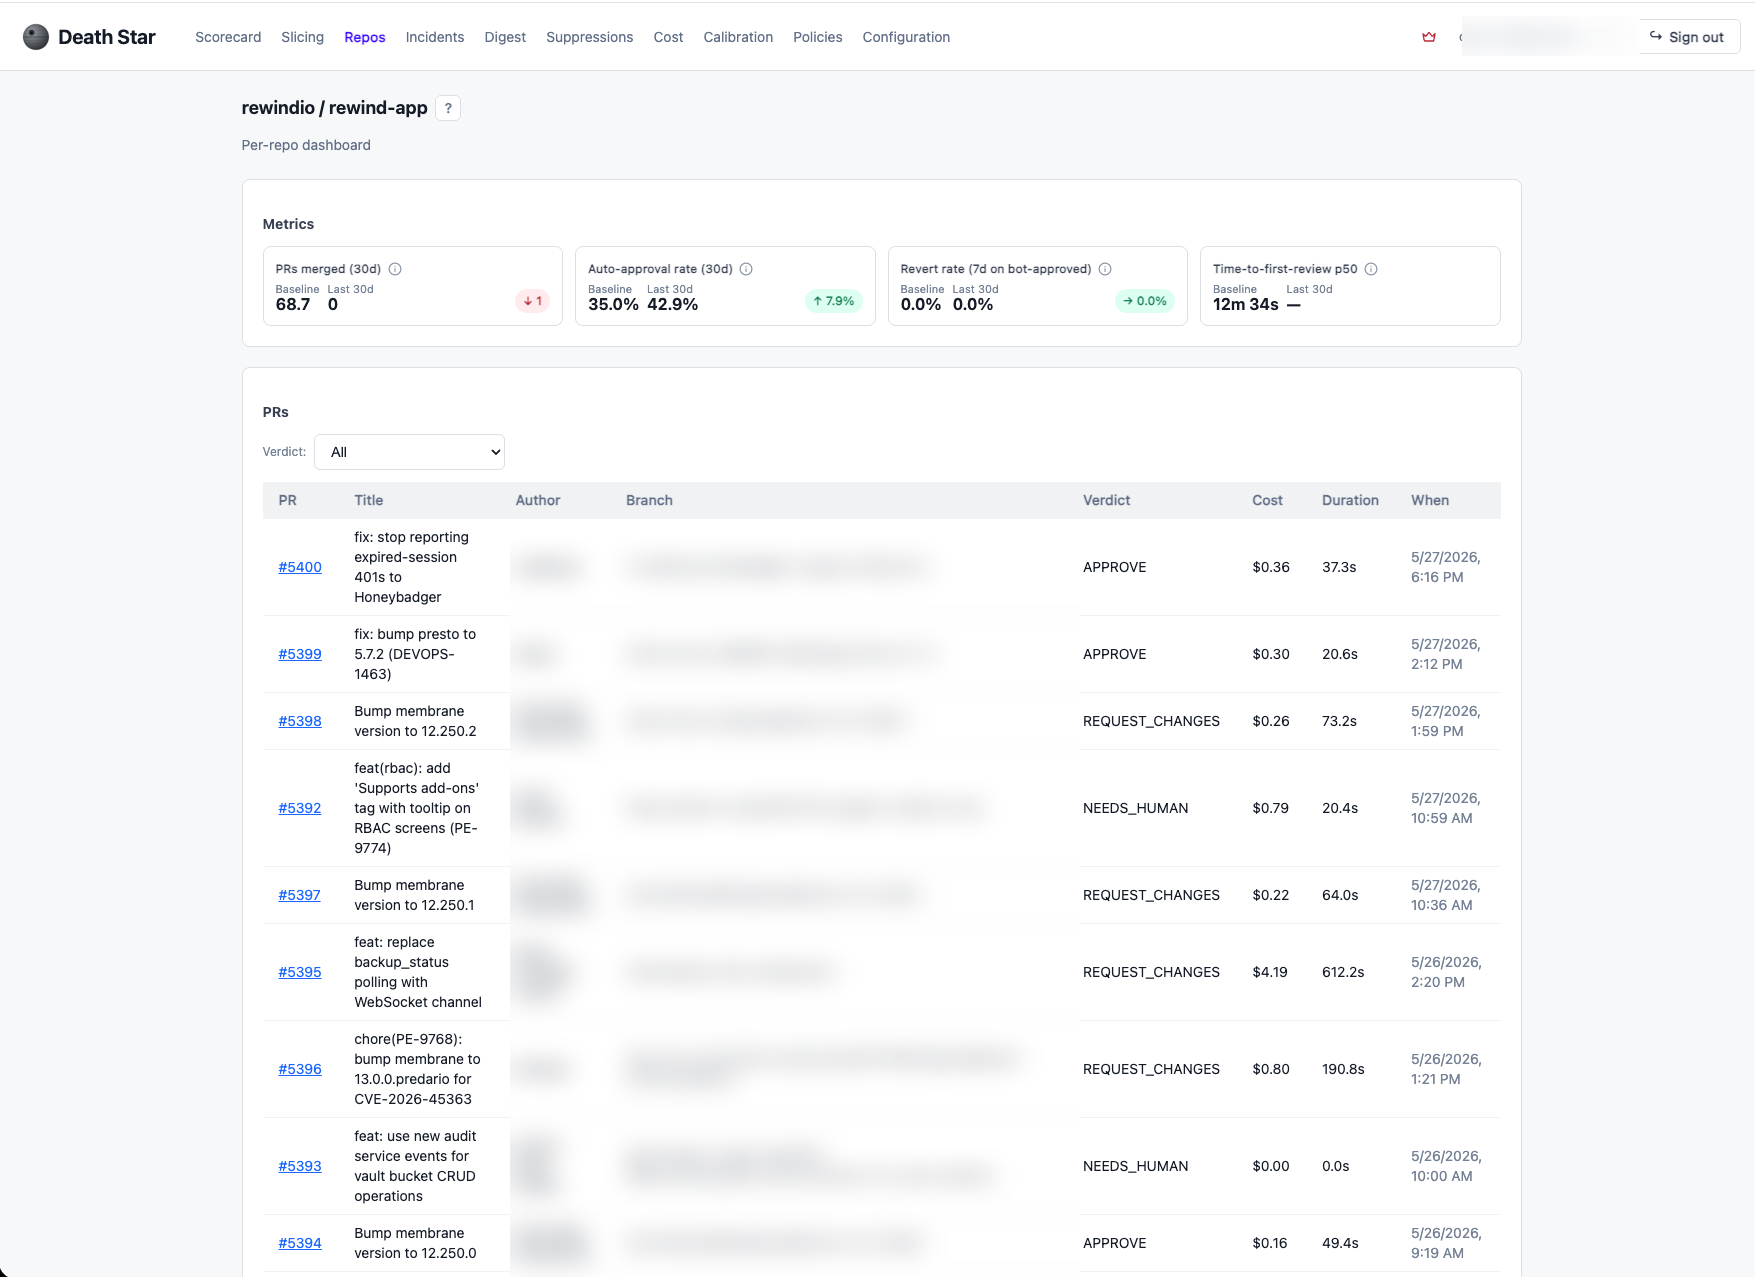Viewport: 1755px width, 1277px height.
Task: Click the Title column header
Action: click(x=369, y=500)
